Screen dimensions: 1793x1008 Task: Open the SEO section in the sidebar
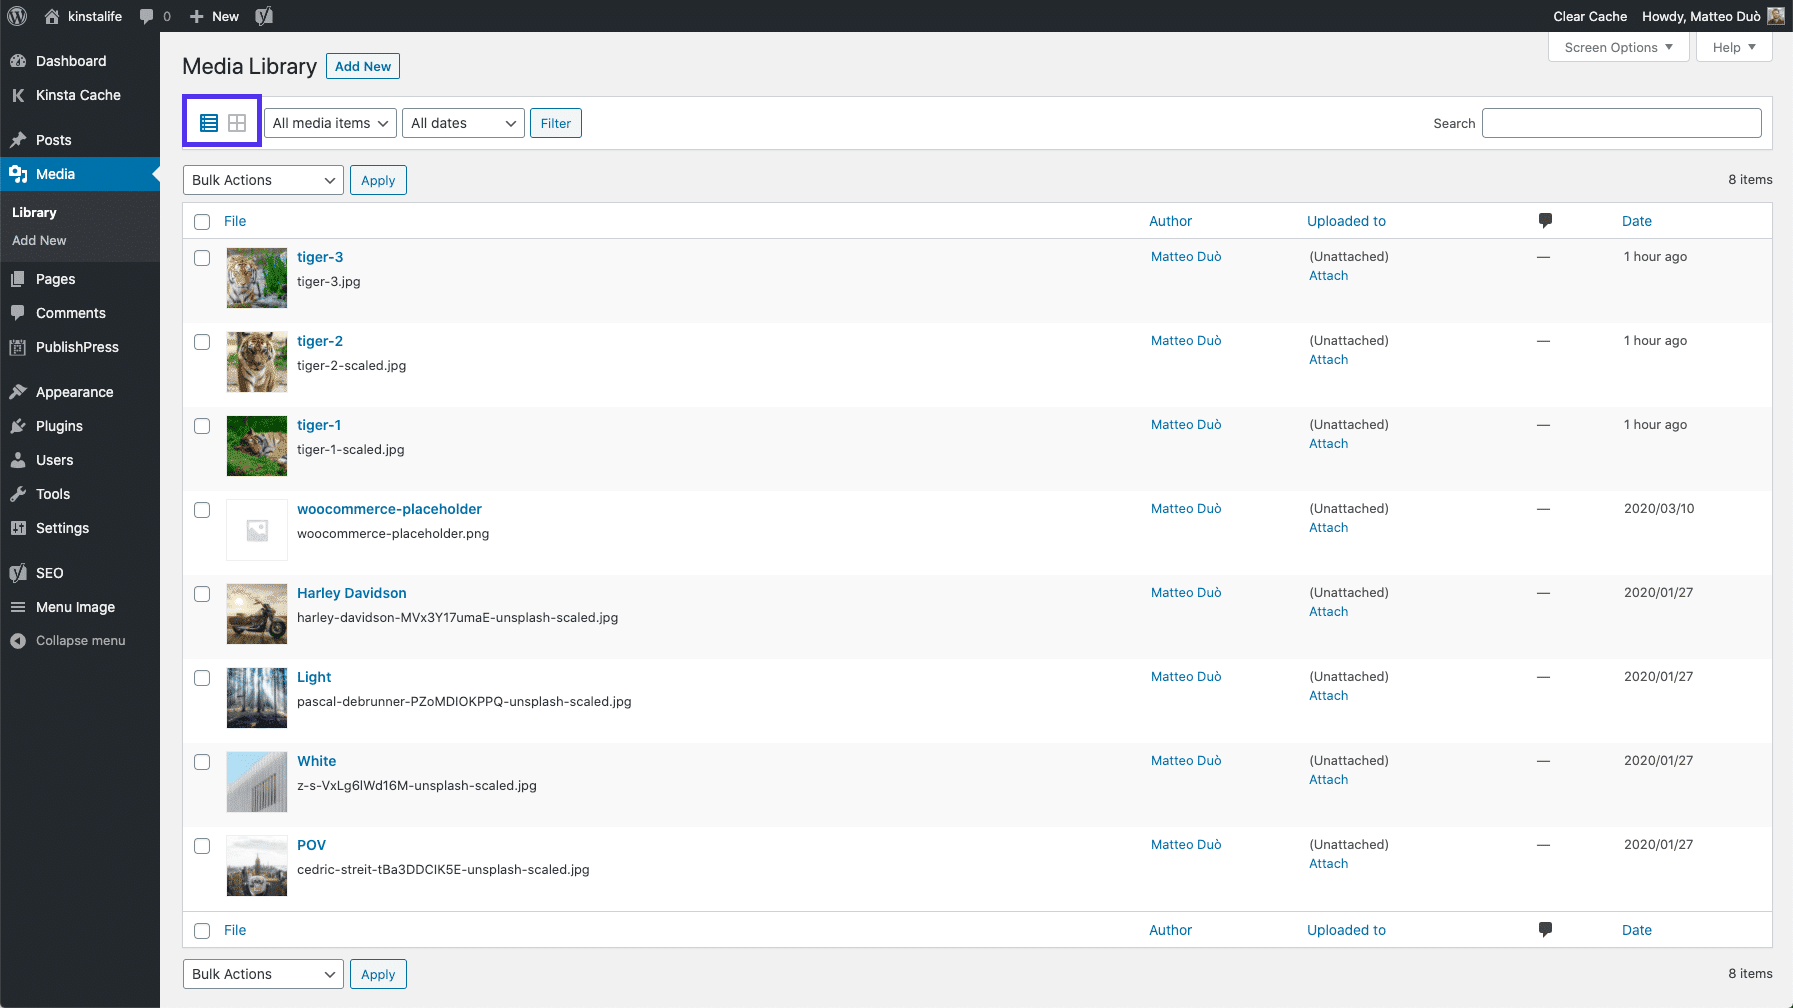(47, 573)
